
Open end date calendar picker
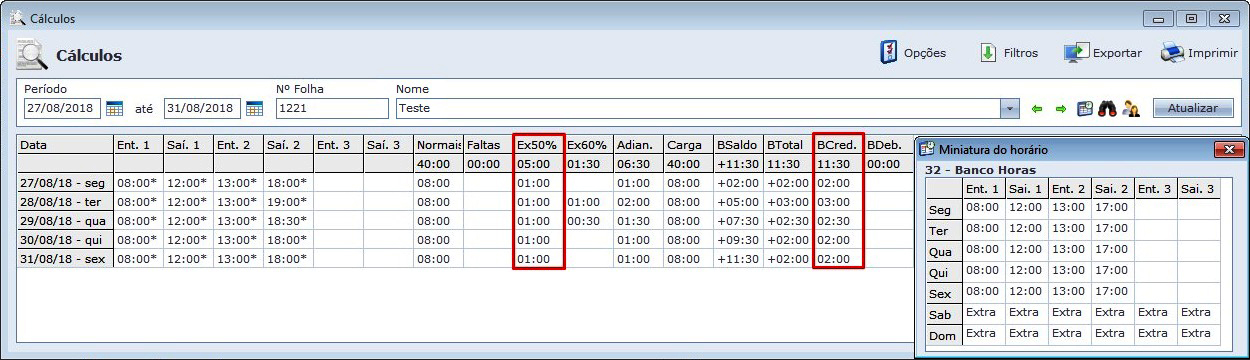click(x=254, y=108)
